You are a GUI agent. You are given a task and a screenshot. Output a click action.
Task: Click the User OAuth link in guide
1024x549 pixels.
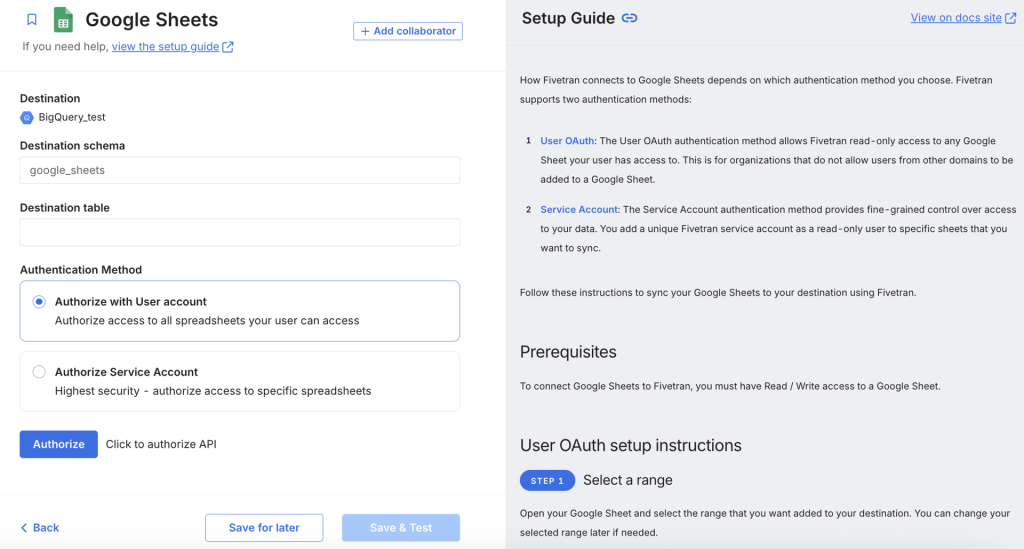pos(568,141)
